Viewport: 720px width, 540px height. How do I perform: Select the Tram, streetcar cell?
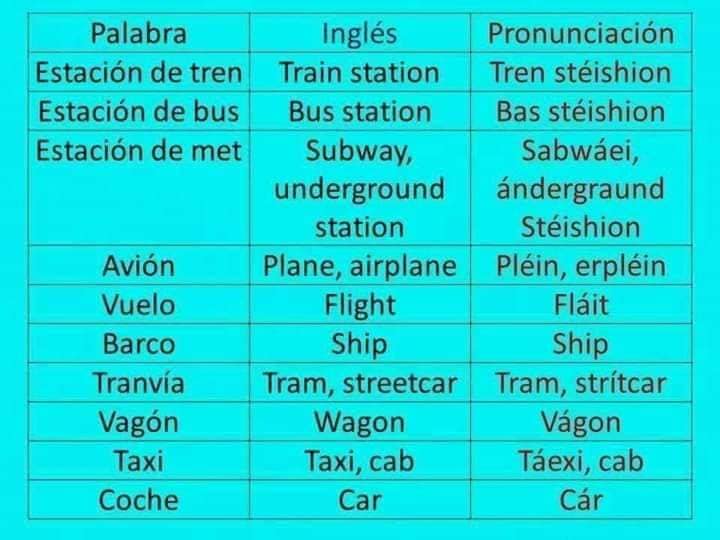360,383
